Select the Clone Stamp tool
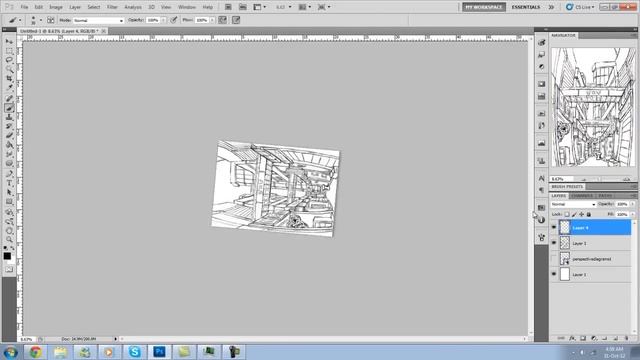This screenshot has width=640, height=360. pyautogui.click(x=9, y=117)
